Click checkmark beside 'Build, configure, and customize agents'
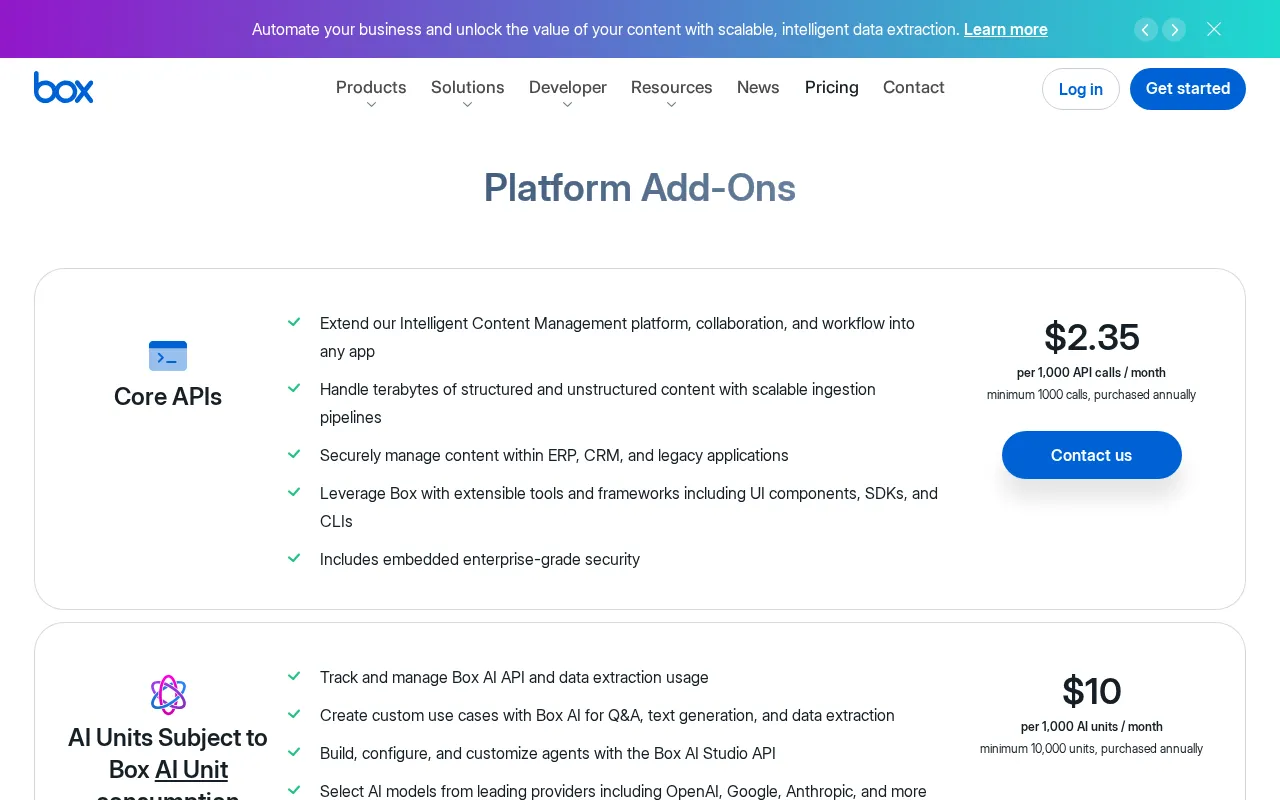 (x=294, y=752)
